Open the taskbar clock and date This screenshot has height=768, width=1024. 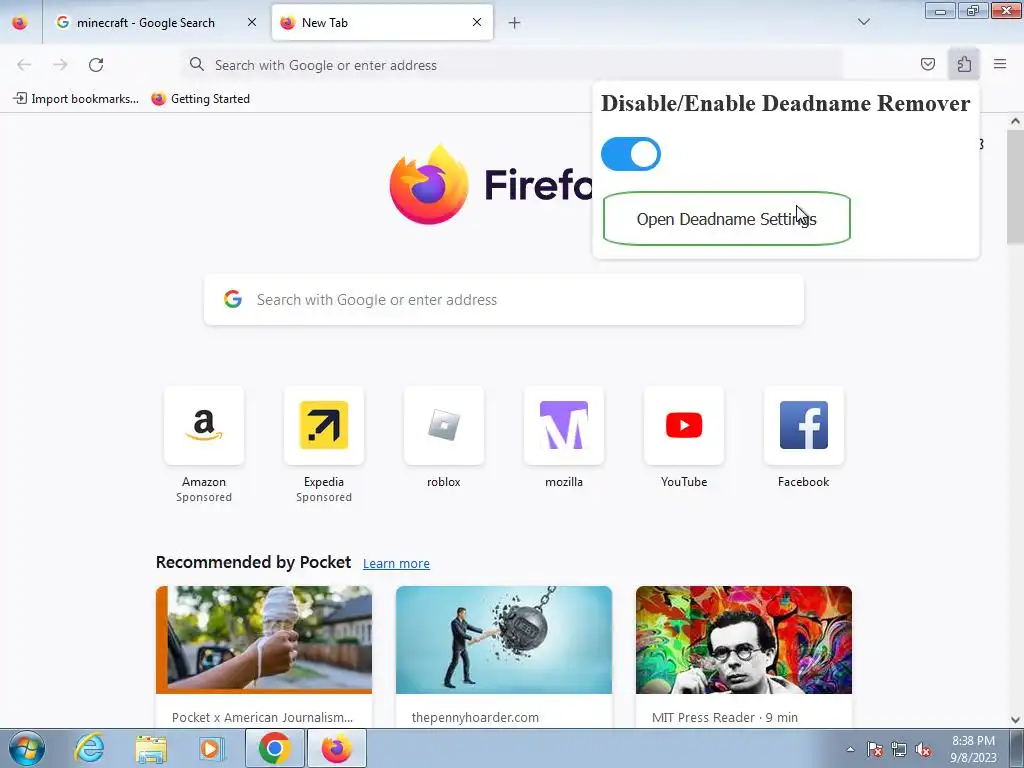tap(973, 749)
